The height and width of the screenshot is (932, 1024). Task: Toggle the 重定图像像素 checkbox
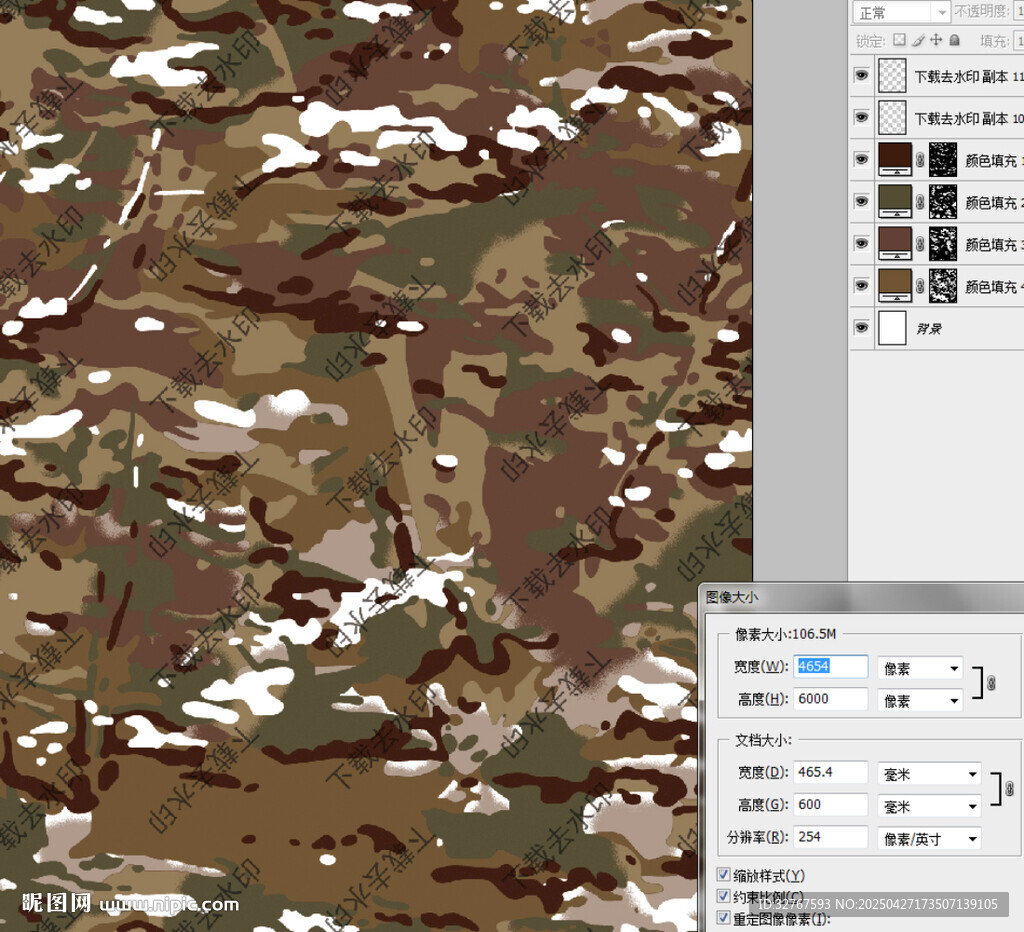724,917
